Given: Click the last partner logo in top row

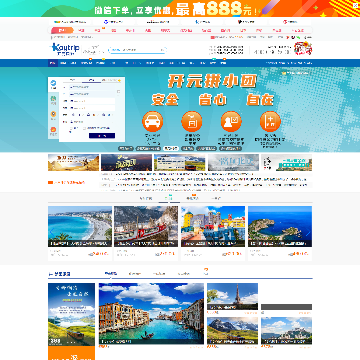Looking at the screenshot, I should pyautogui.click(x=290, y=22).
